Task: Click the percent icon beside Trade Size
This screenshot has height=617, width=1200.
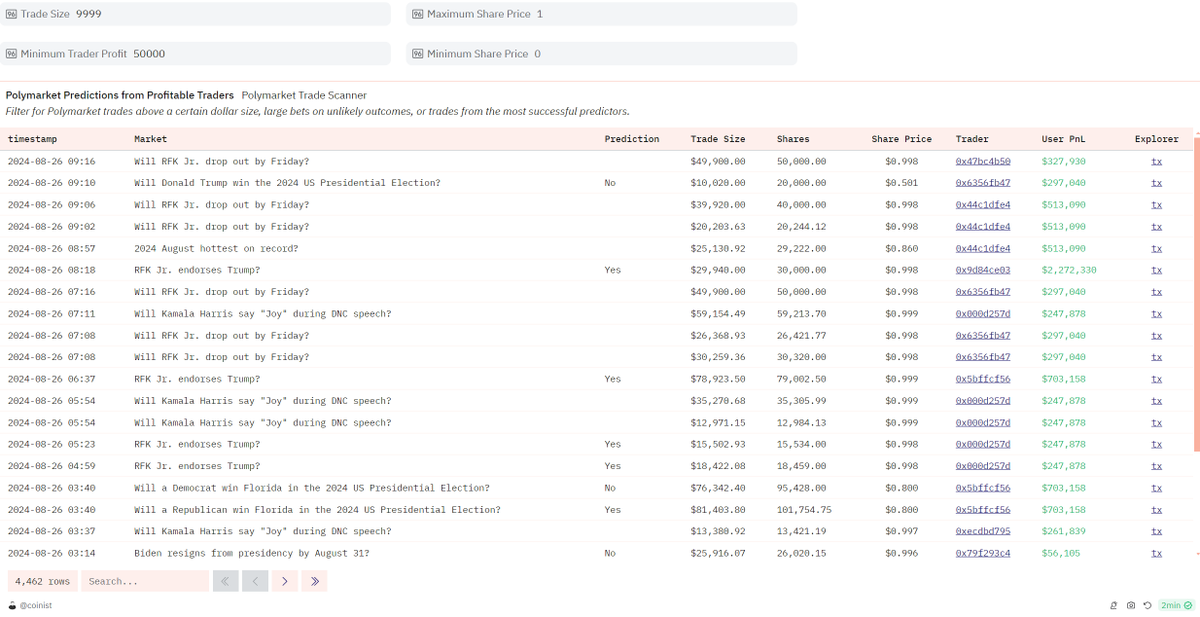Action: tap(12, 13)
